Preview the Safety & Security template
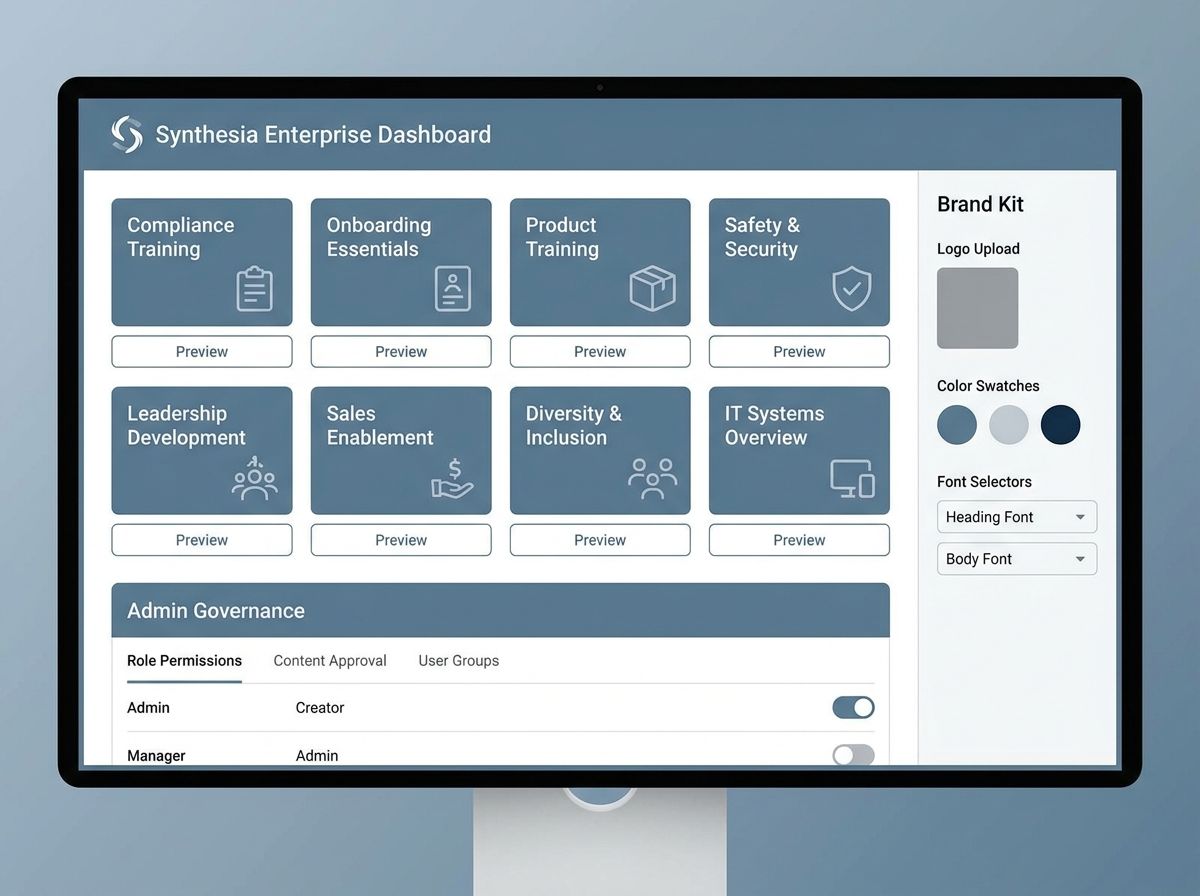Image resolution: width=1200 pixels, height=896 pixels. (799, 352)
